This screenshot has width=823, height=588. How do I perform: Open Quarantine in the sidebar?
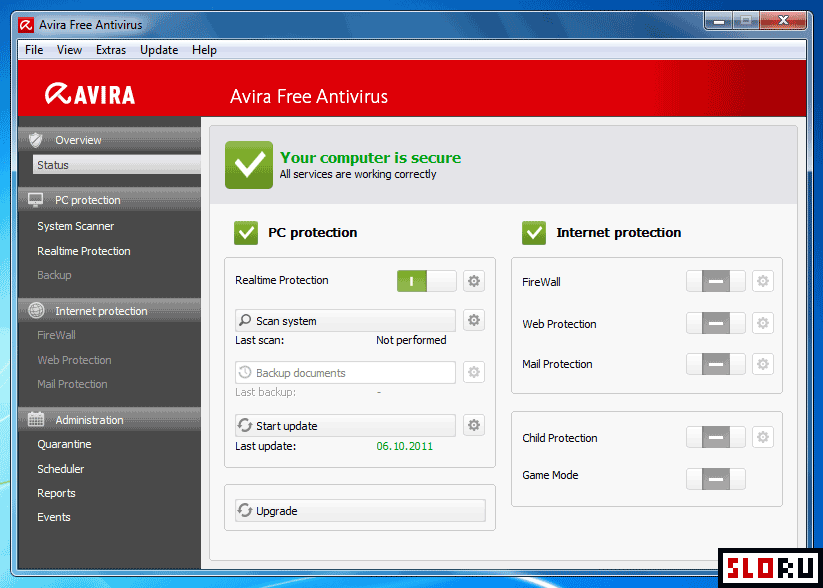click(x=64, y=444)
